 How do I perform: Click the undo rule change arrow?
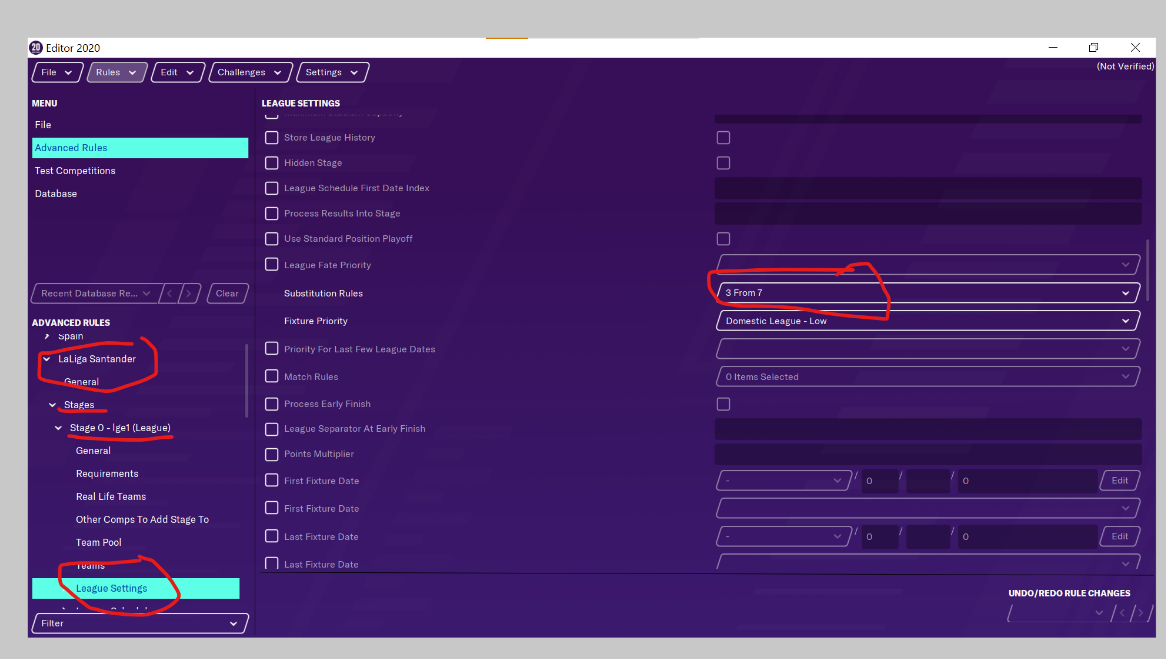pyautogui.click(x=1121, y=613)
